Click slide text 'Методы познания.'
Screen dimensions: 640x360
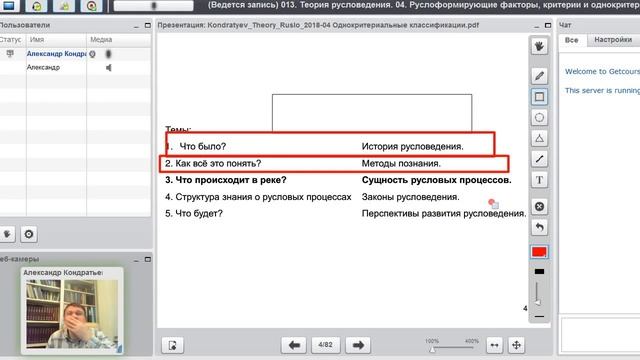coord(401,164)
